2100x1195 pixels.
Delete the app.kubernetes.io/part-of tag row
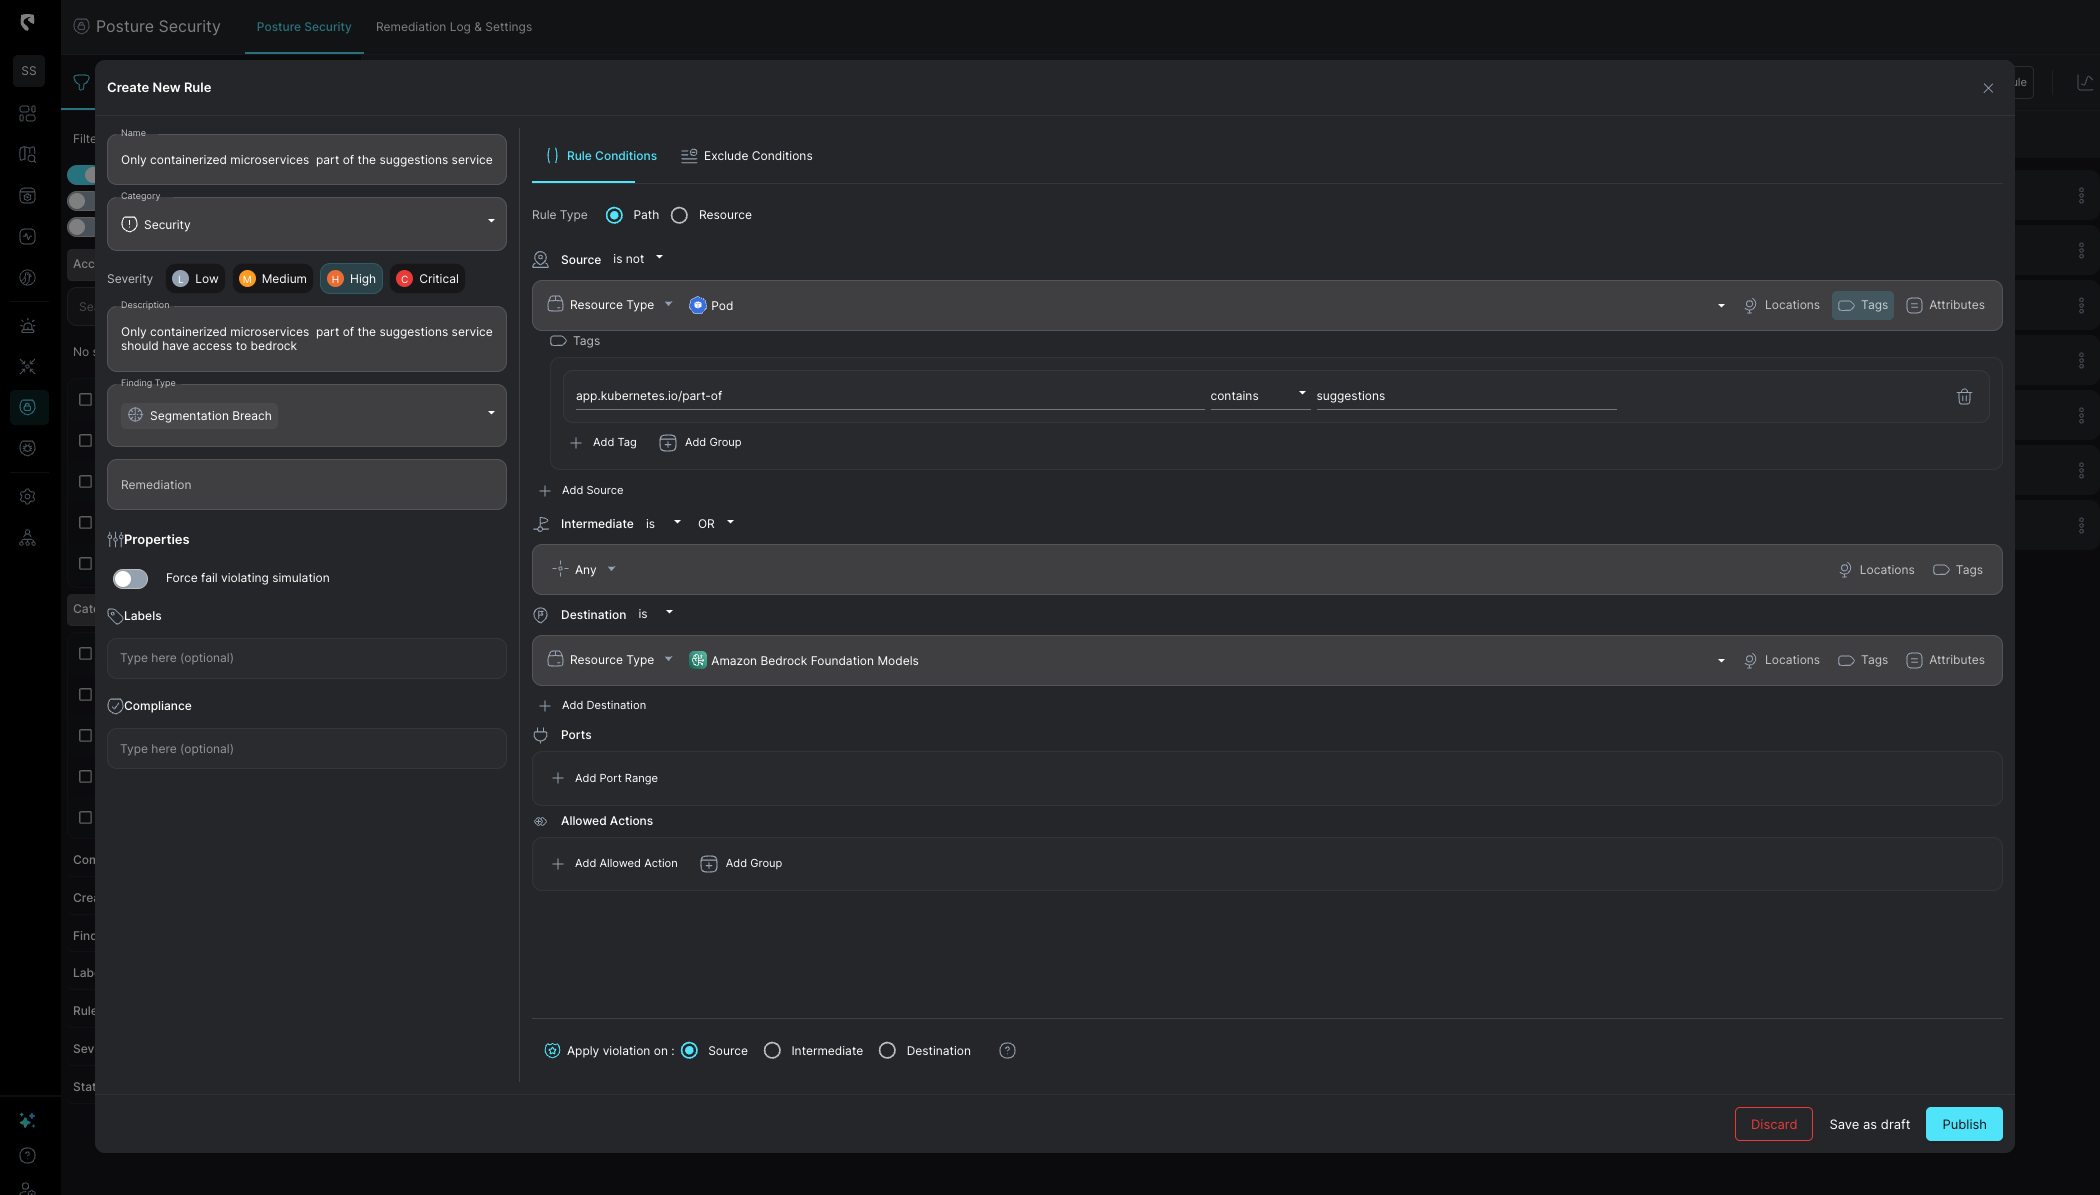1964,397
